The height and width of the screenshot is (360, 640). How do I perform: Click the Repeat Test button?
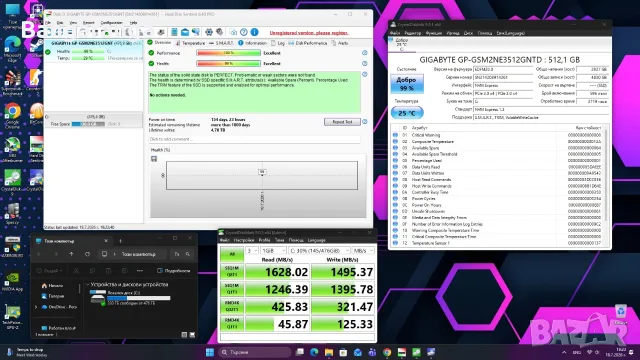pos(342,122)
